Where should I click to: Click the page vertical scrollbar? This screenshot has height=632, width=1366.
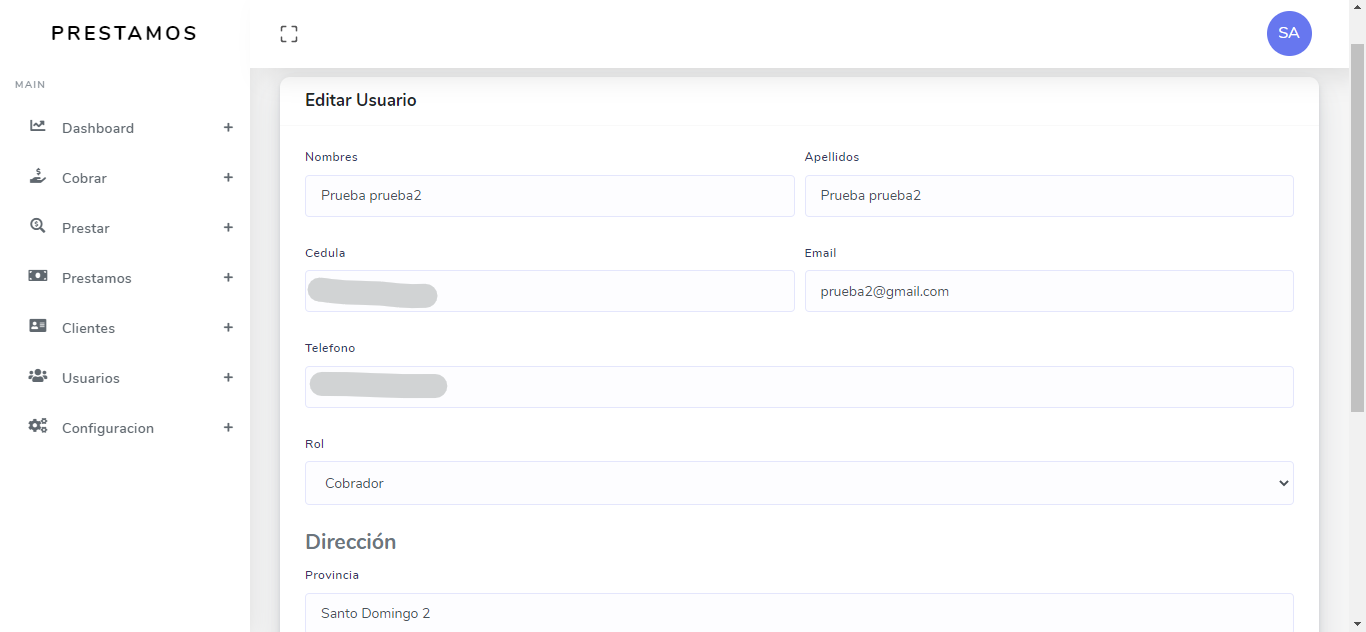tap(1357, 228)
